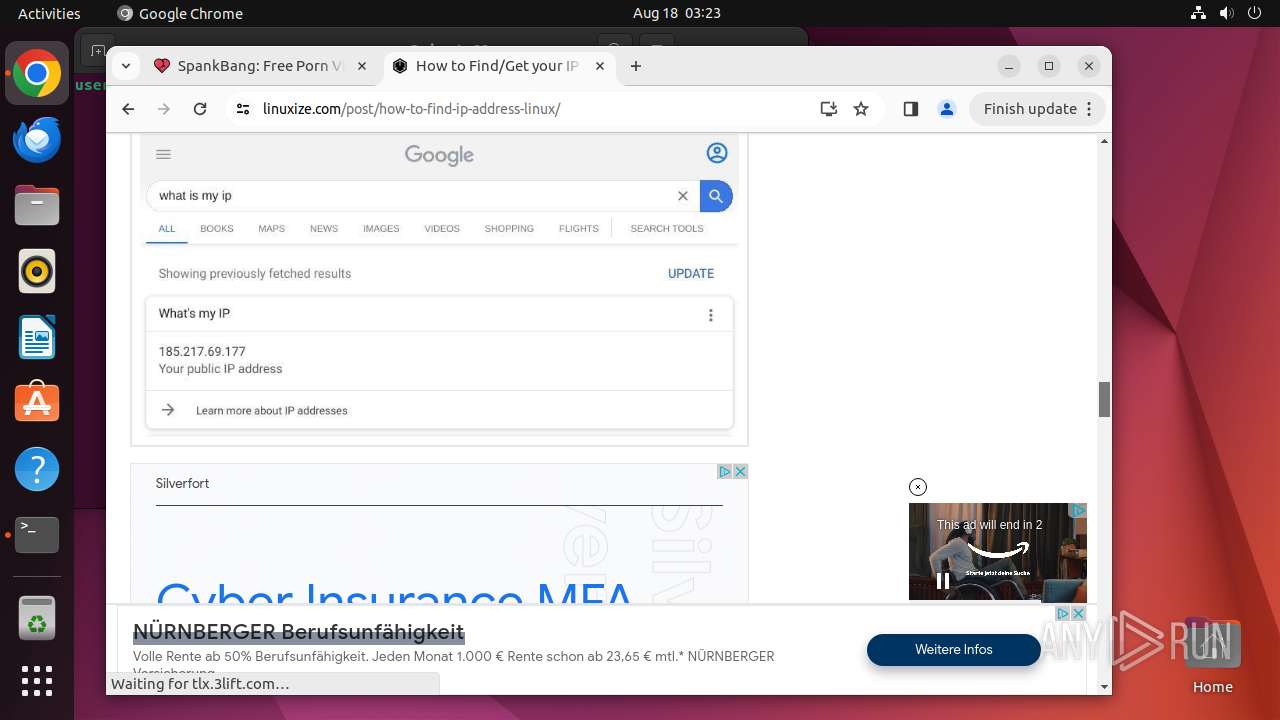Open the network status indicator

[1199, 13]
